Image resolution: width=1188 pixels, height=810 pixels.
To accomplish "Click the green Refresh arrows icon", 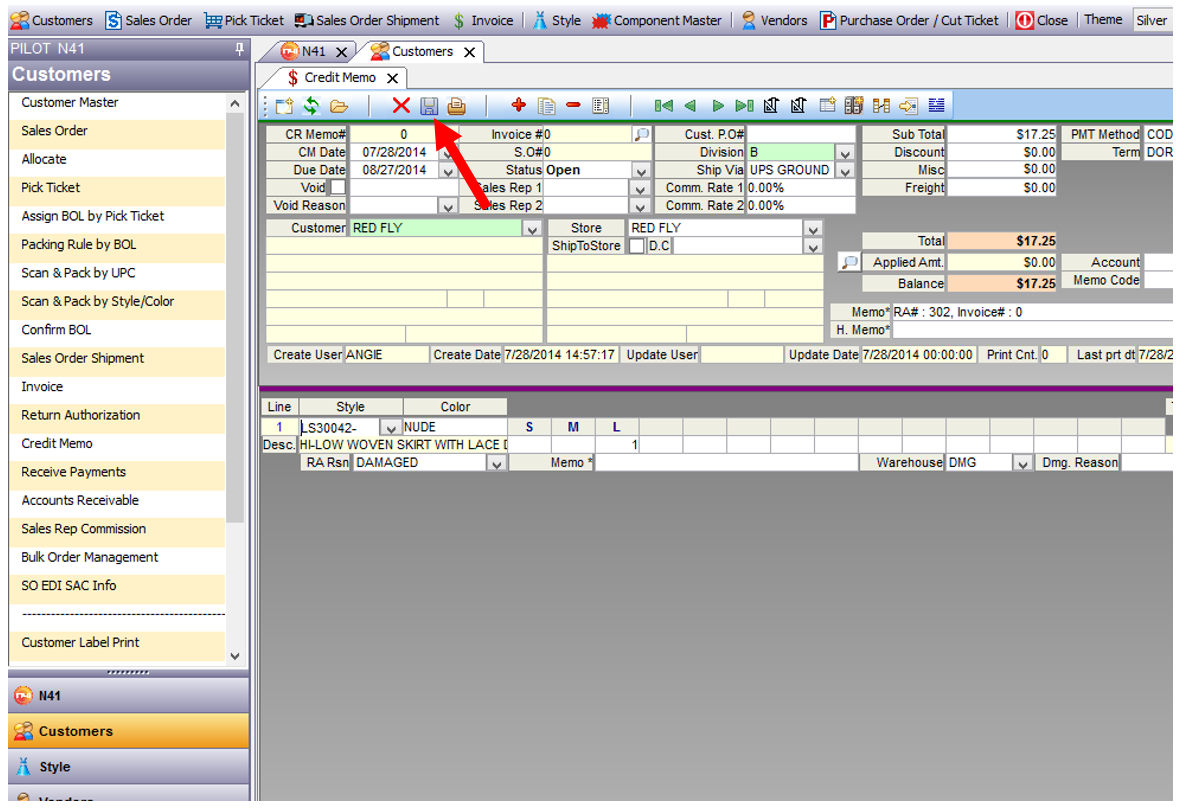I will (x=311, y=106).
